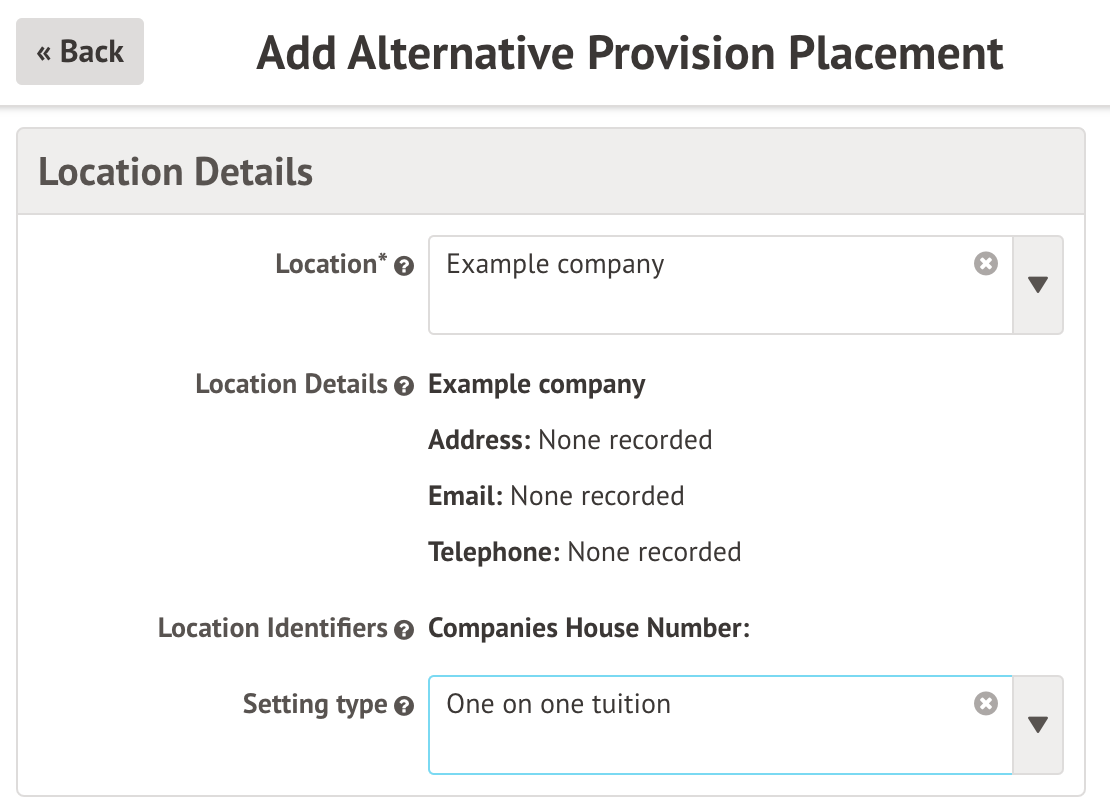Viewport: 1110px width, 812px height.
Task: Expand the Location dropdown arrow
Action: click(1038, 285)
